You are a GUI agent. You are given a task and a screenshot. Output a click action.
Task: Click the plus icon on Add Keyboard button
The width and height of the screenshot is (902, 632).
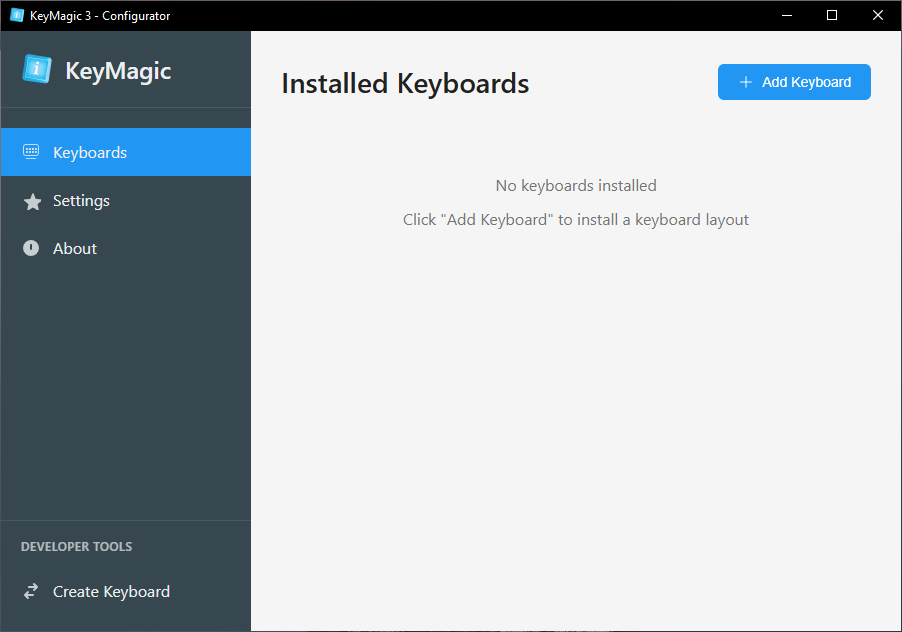click(x=746, y=82)
